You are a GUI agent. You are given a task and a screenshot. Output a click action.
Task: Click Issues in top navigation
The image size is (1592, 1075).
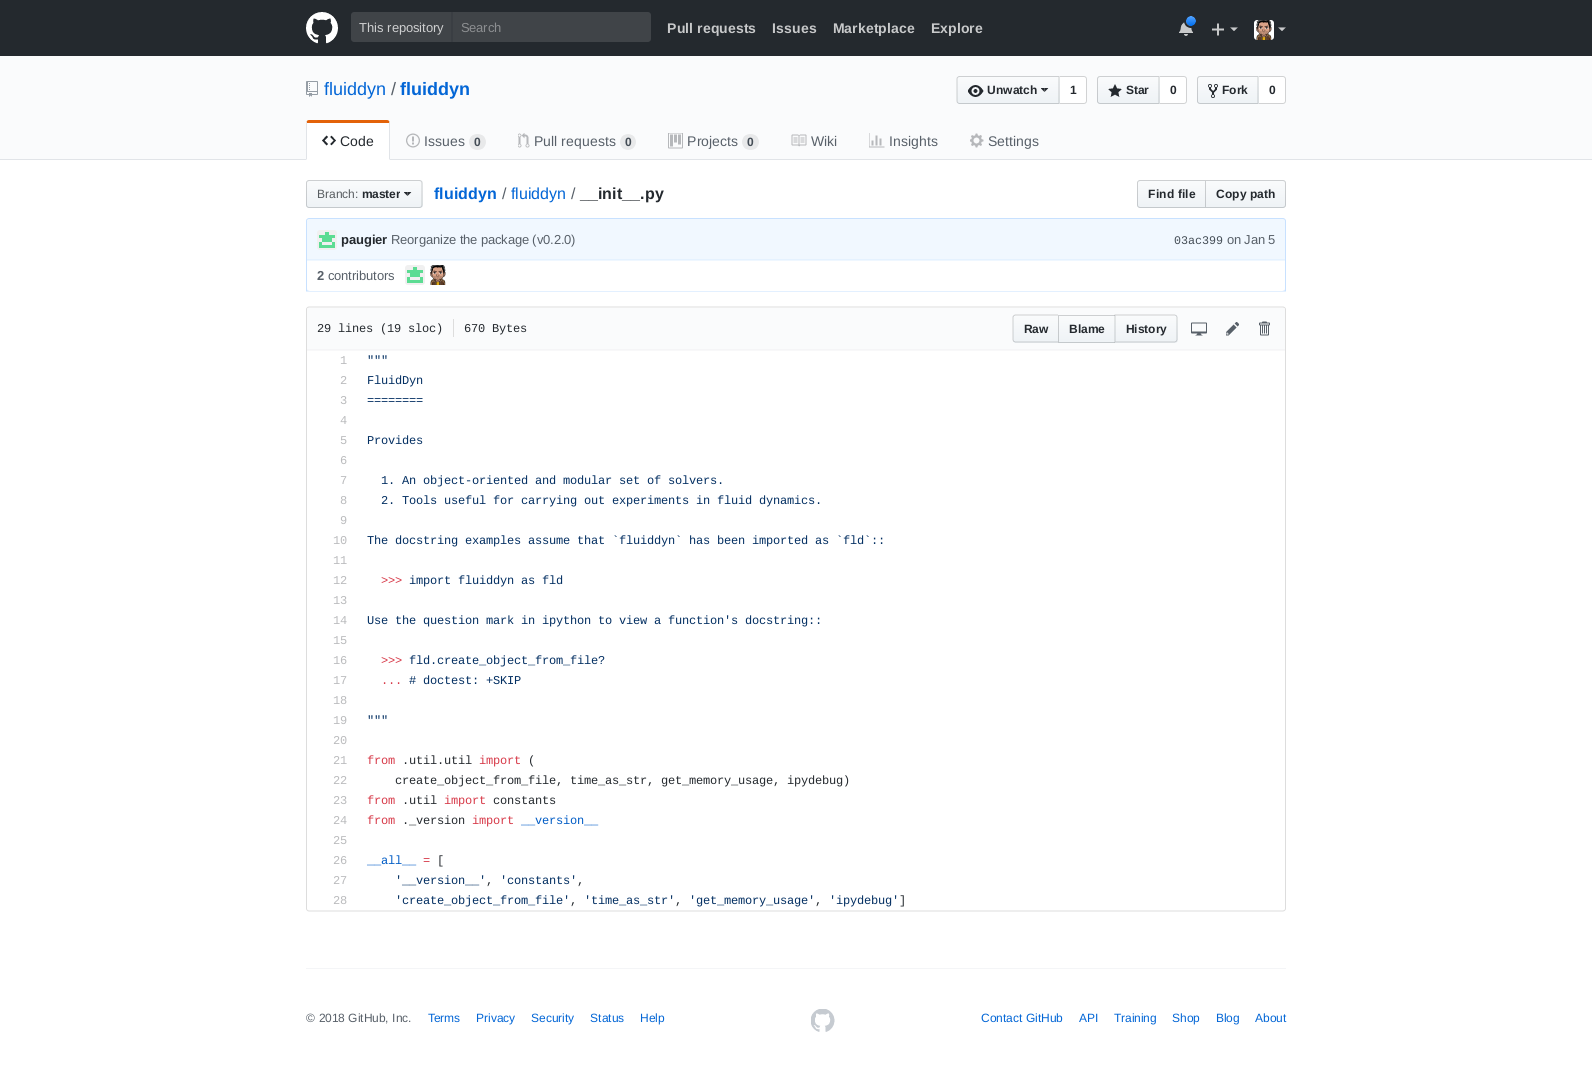[794, 28]
